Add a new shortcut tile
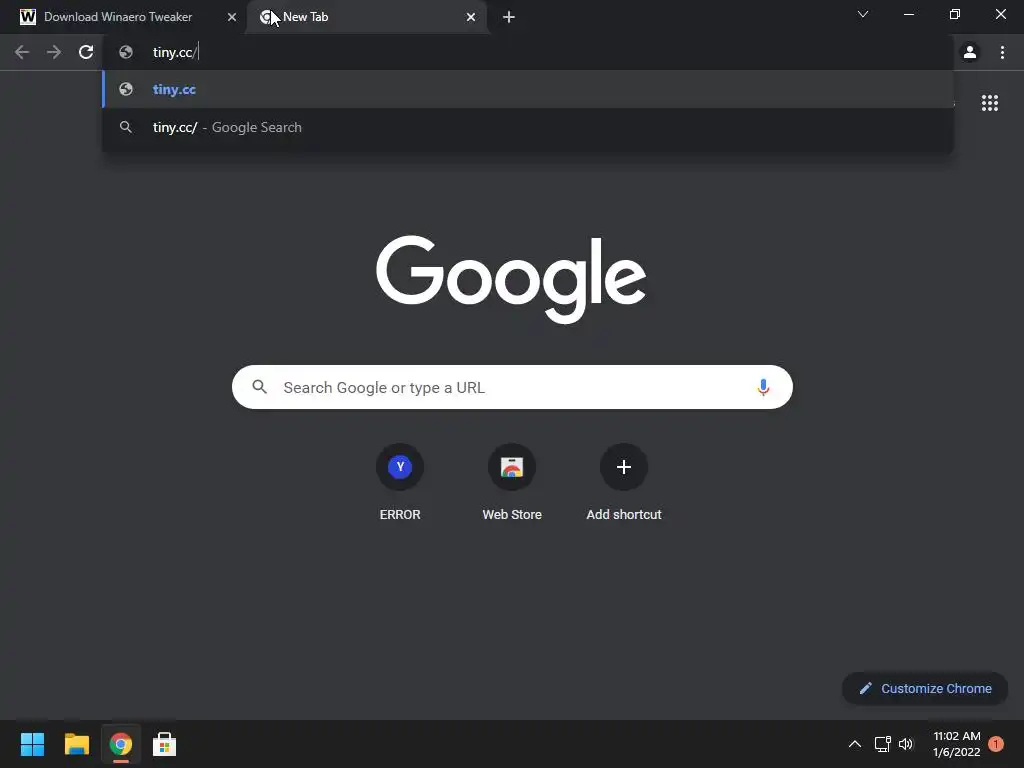Viewport: 1024px width, 768px height. pyautogui.click(x=624, y=483)
